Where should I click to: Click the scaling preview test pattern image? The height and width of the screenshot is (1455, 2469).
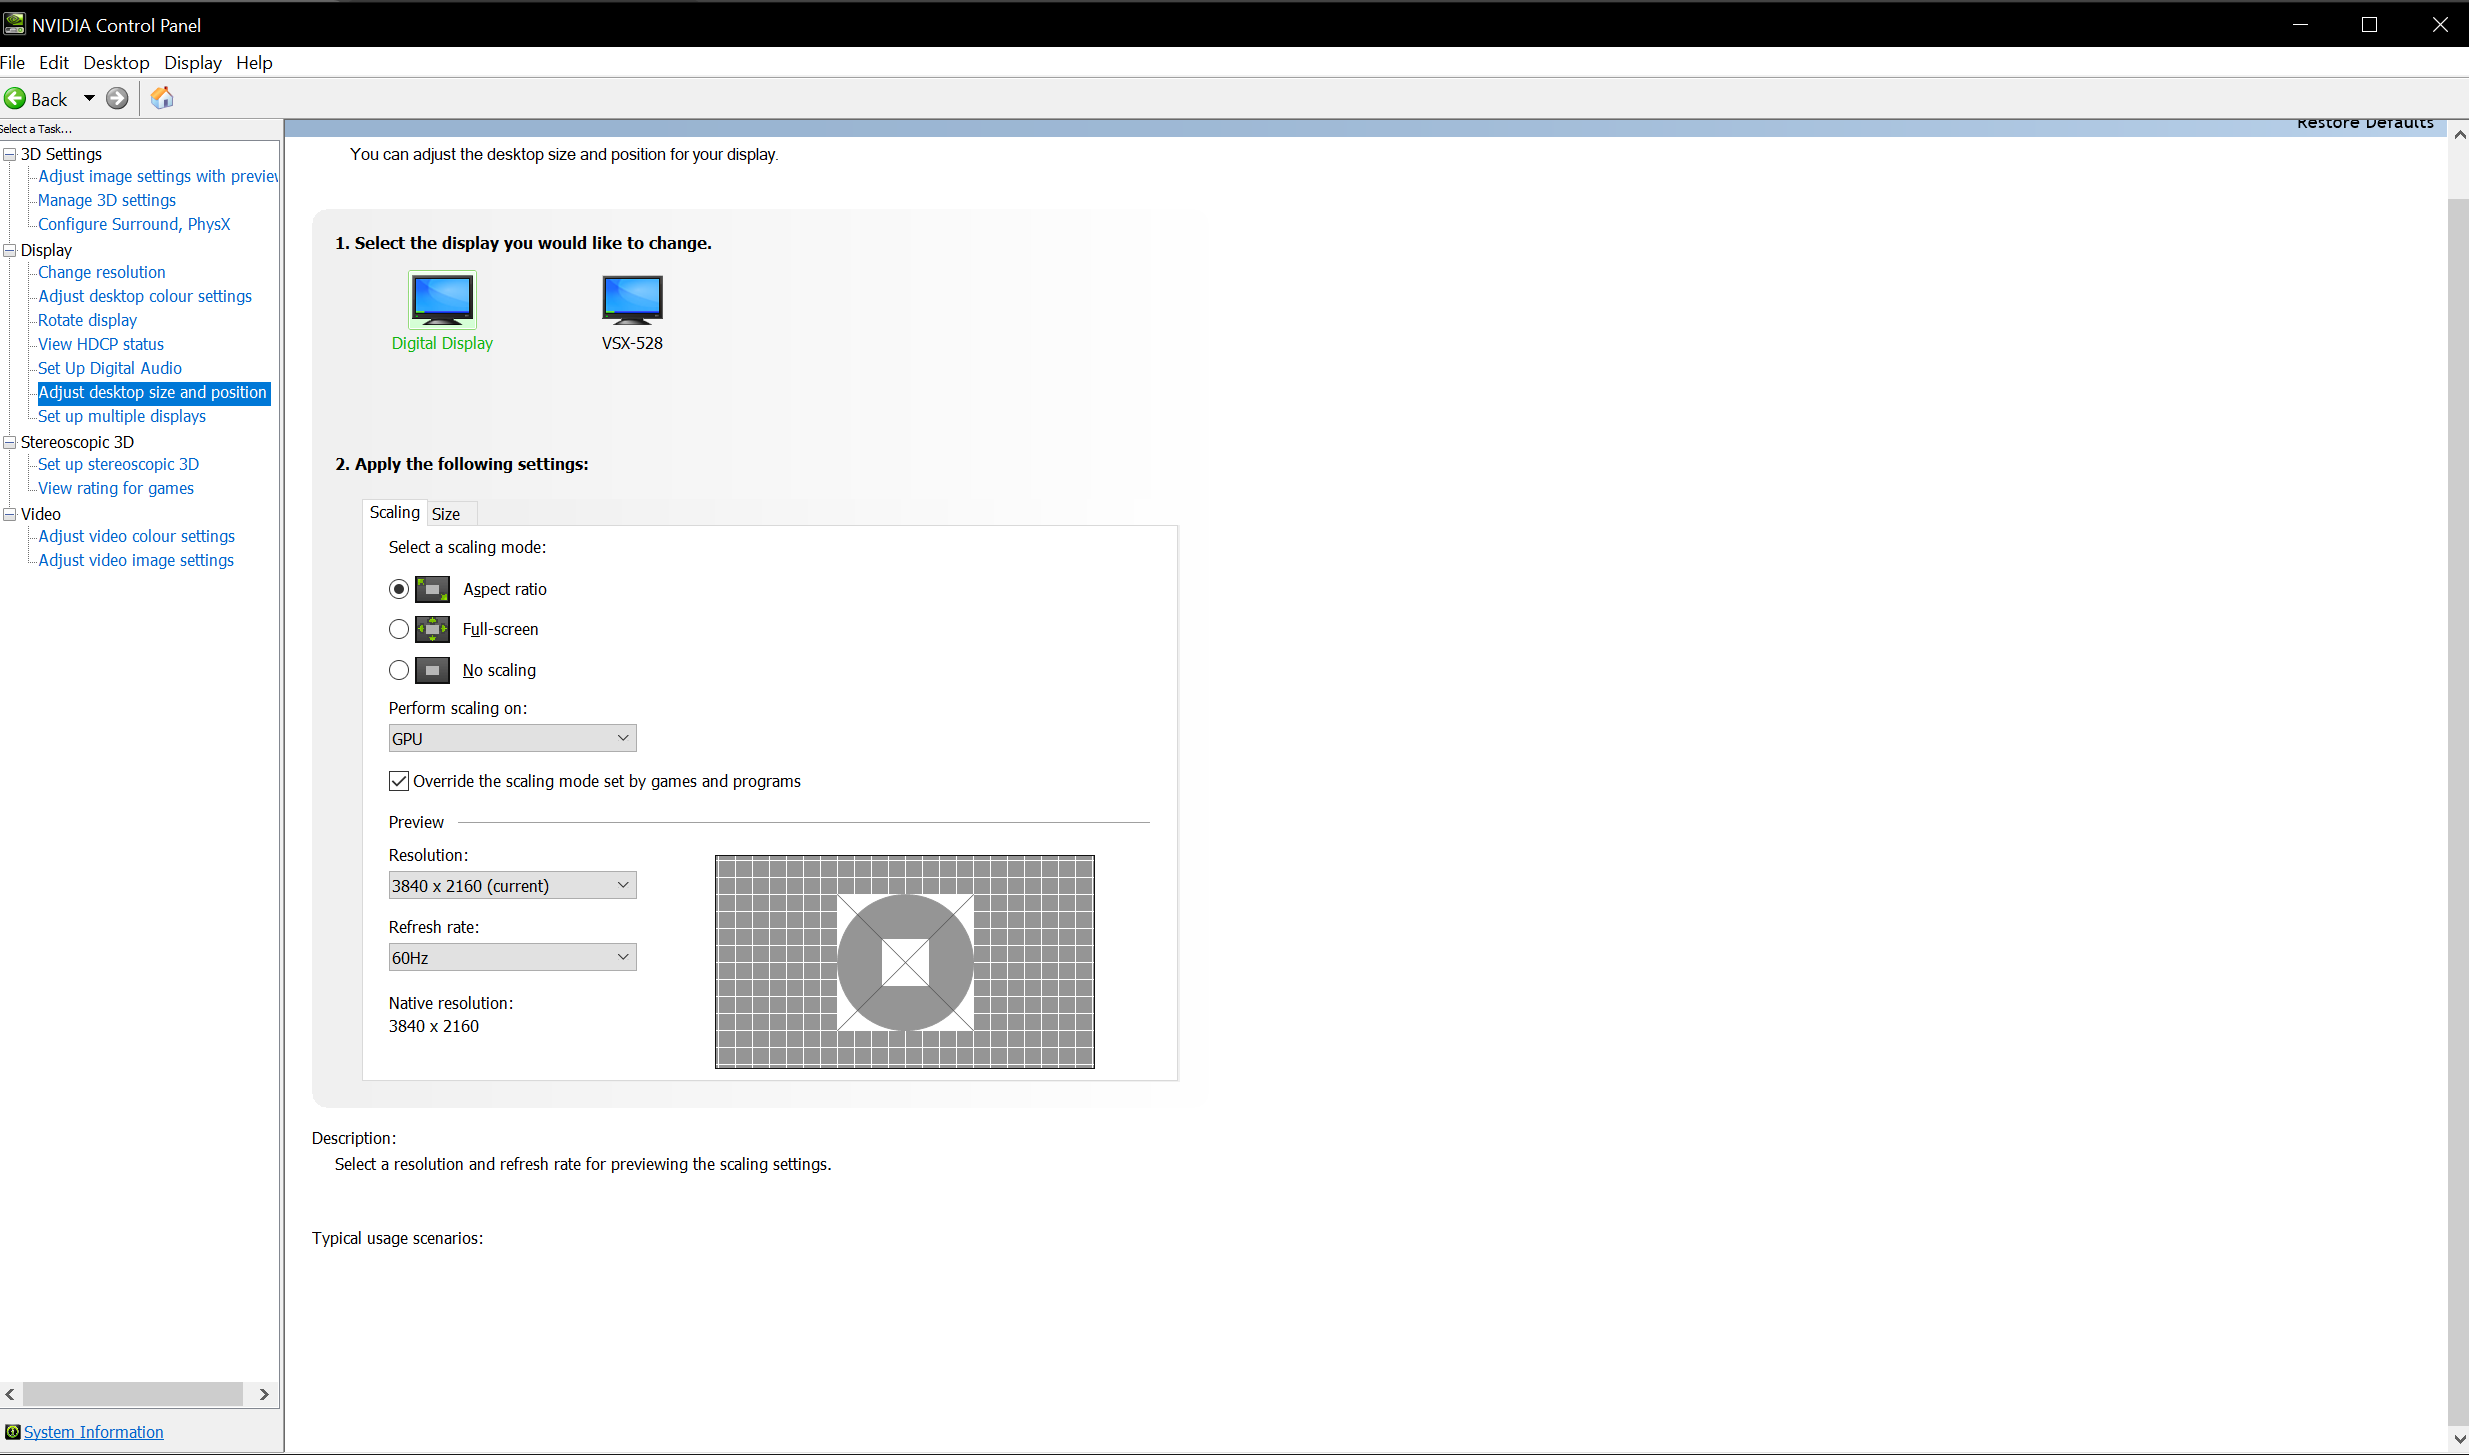(x=905, y=962)
